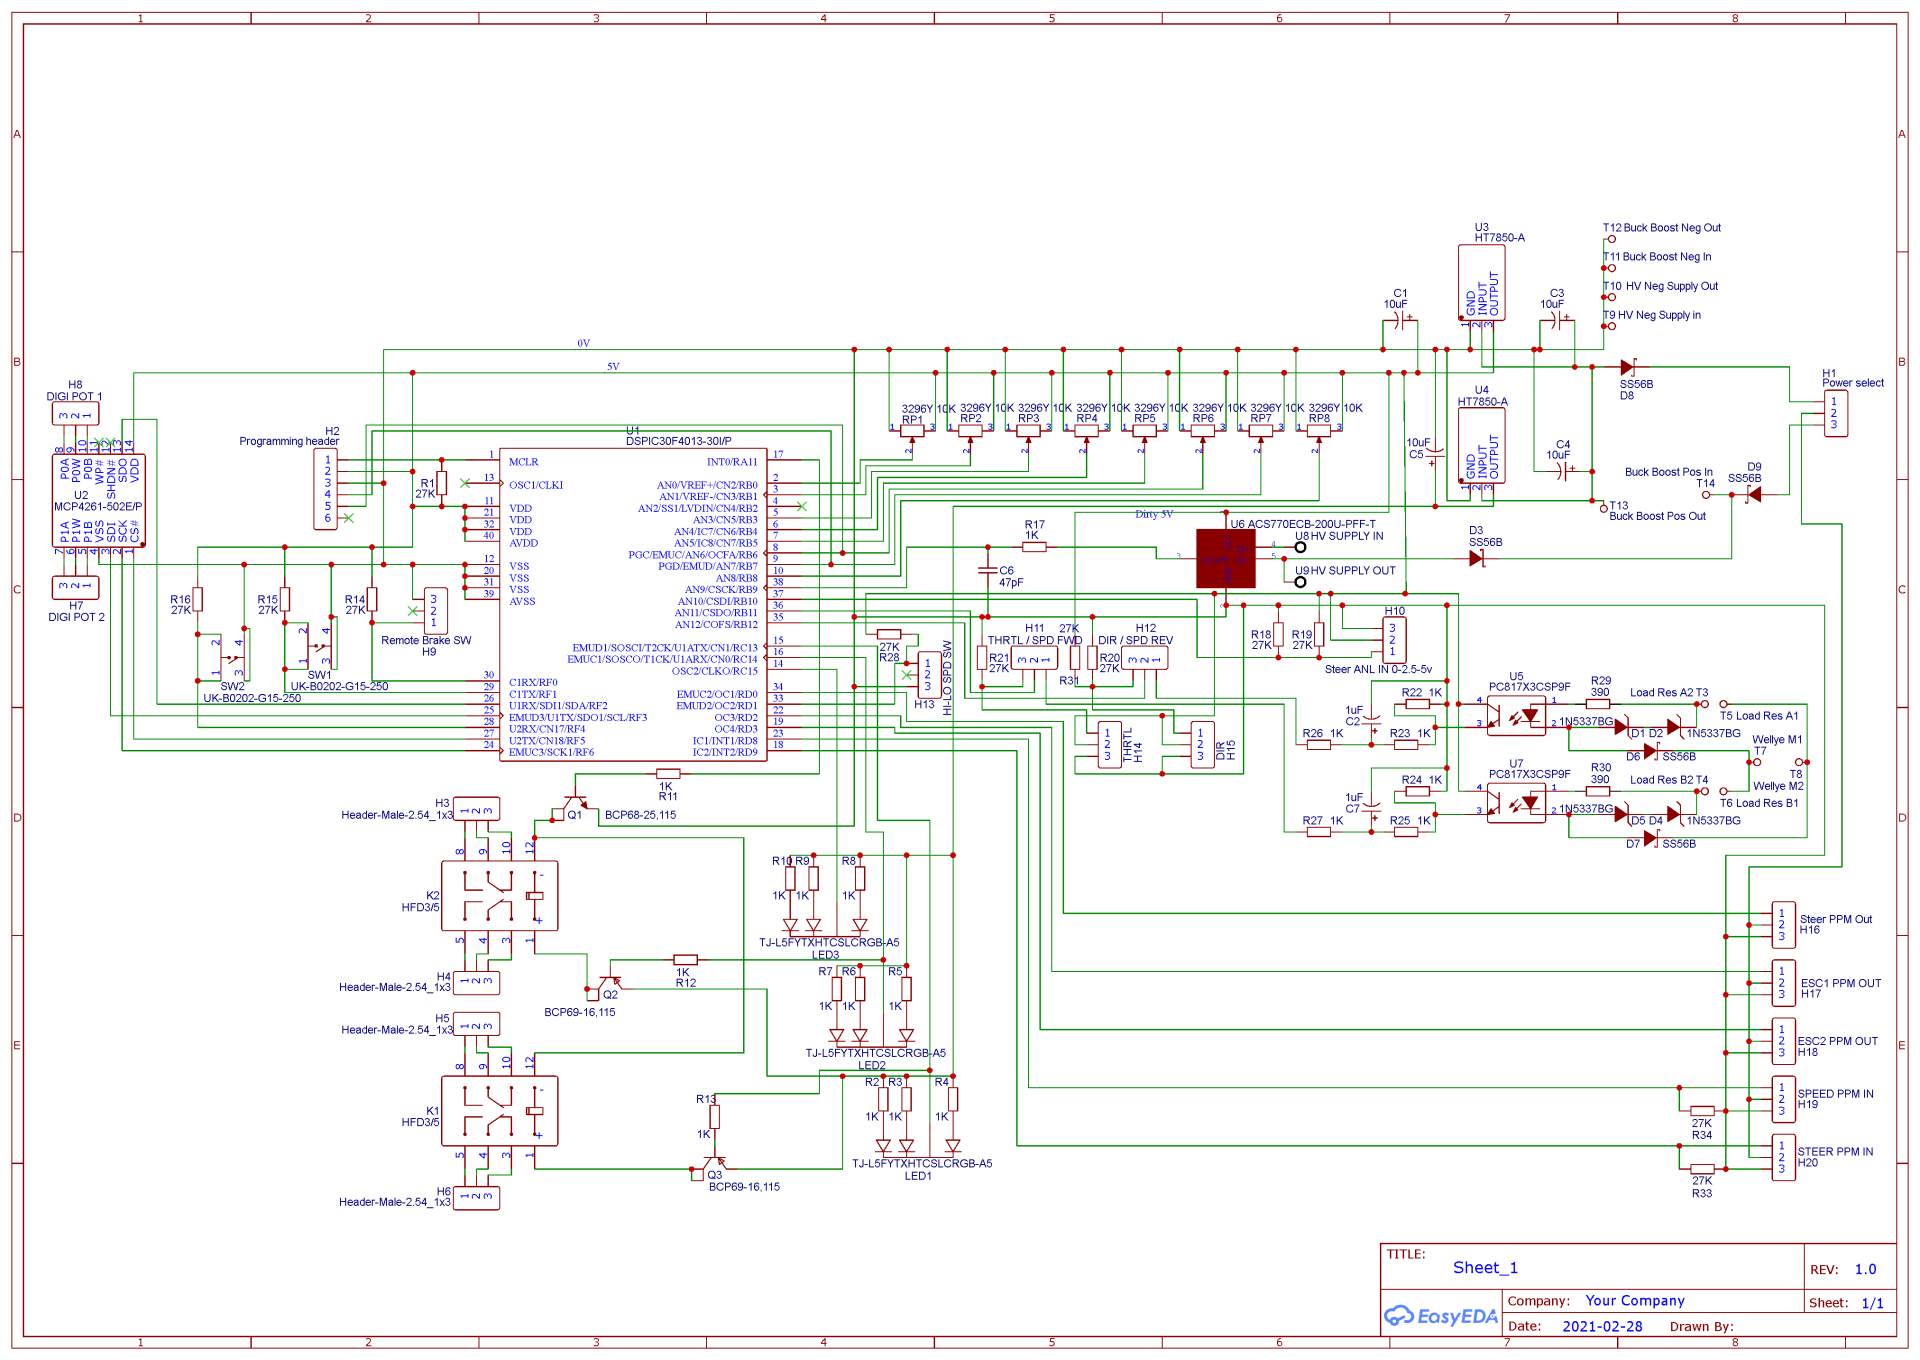
Task: Click the Q3 BCP69-16 transistor symbol
Action: (714, 1165)
